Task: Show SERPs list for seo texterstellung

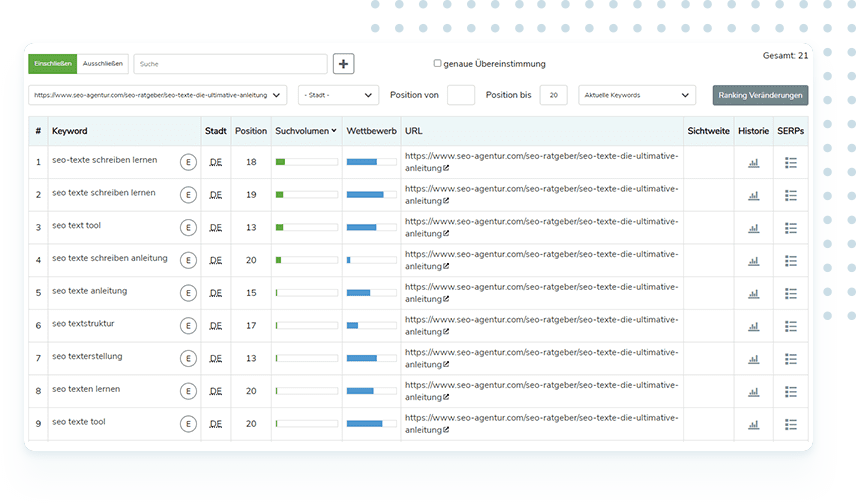Action: pyautogui.click(x=790, y=359)
